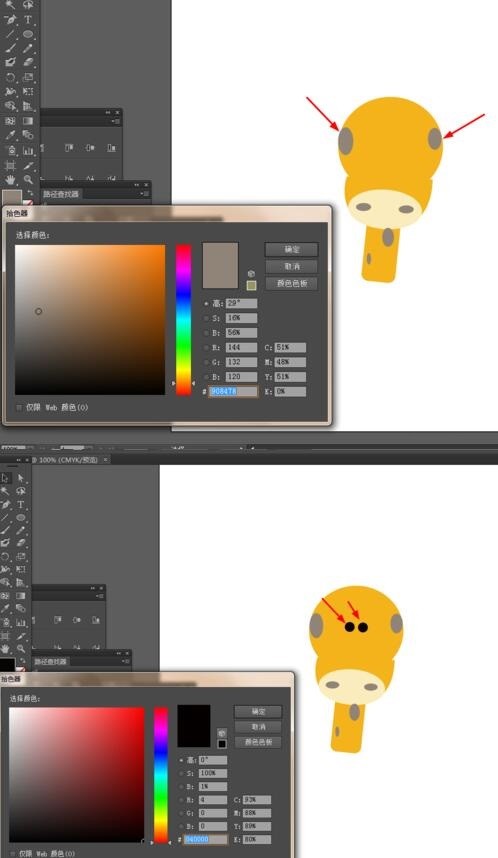Image resolution: width=498 pixels, height=858 pixels.
Task: Enable 仅限 Web 颜色 checkbox in gray color picker
Action: pos(20,407)
